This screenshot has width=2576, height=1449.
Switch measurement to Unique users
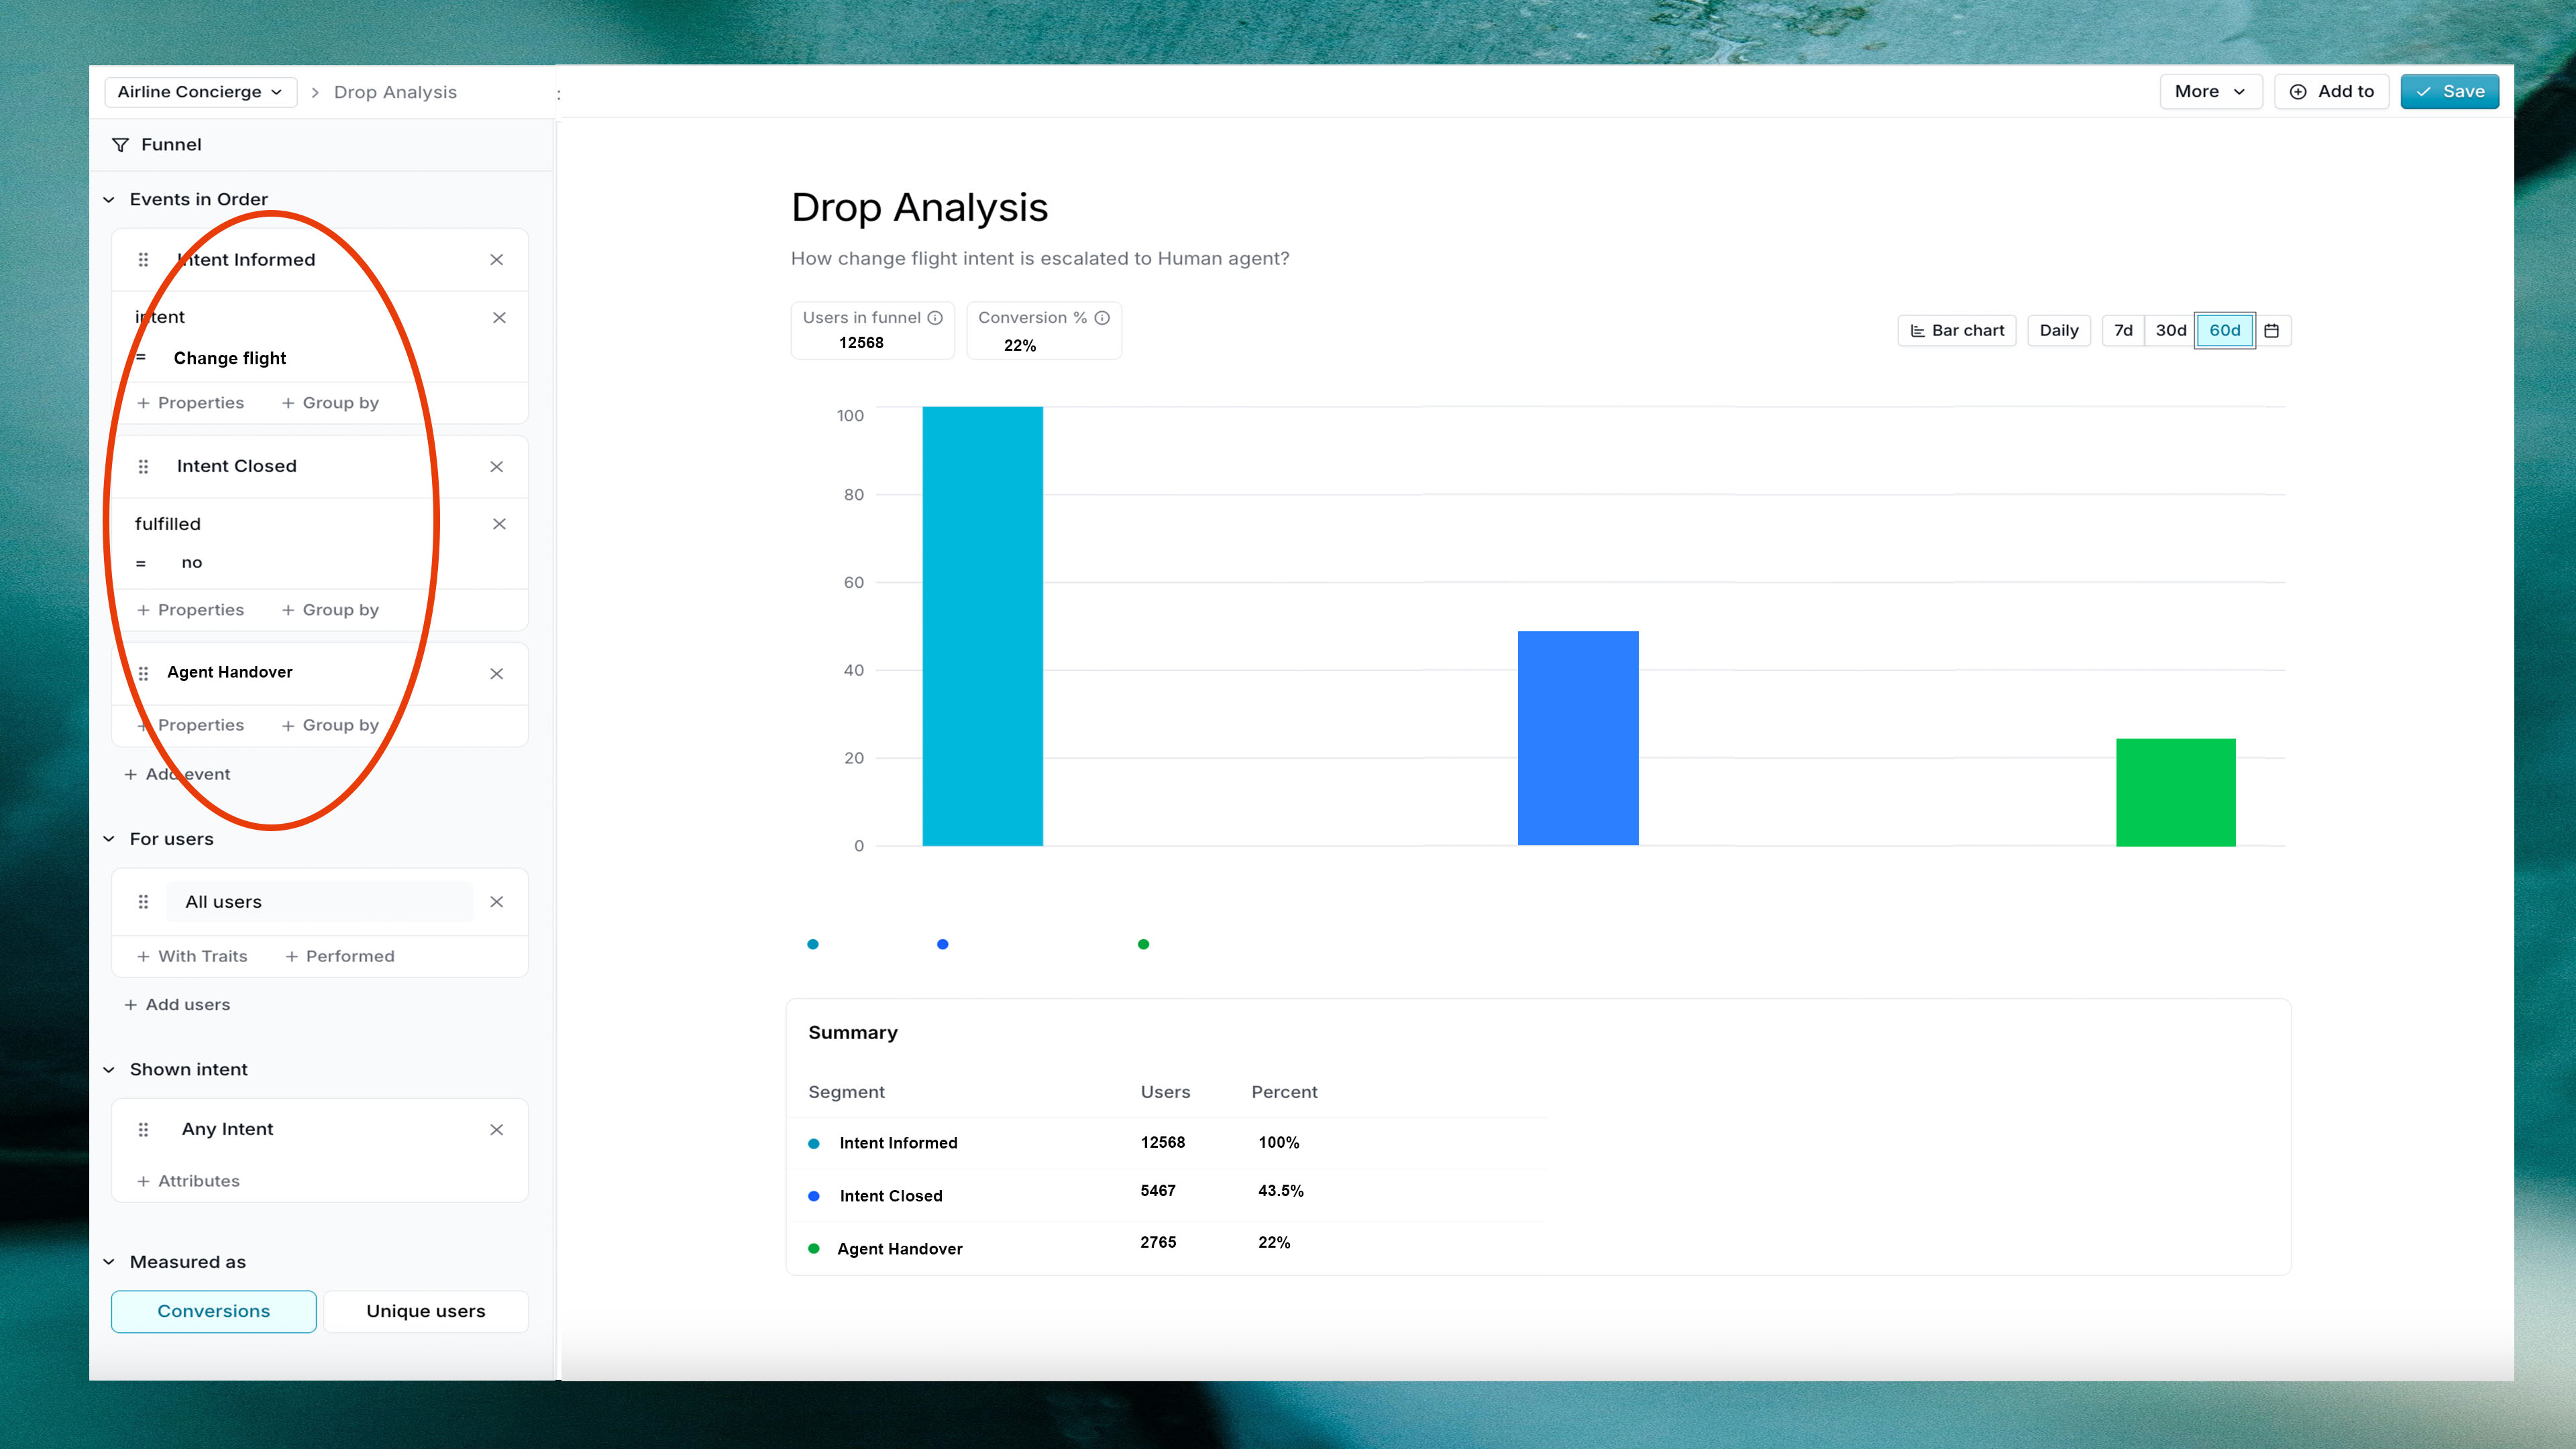point(425,1311)
